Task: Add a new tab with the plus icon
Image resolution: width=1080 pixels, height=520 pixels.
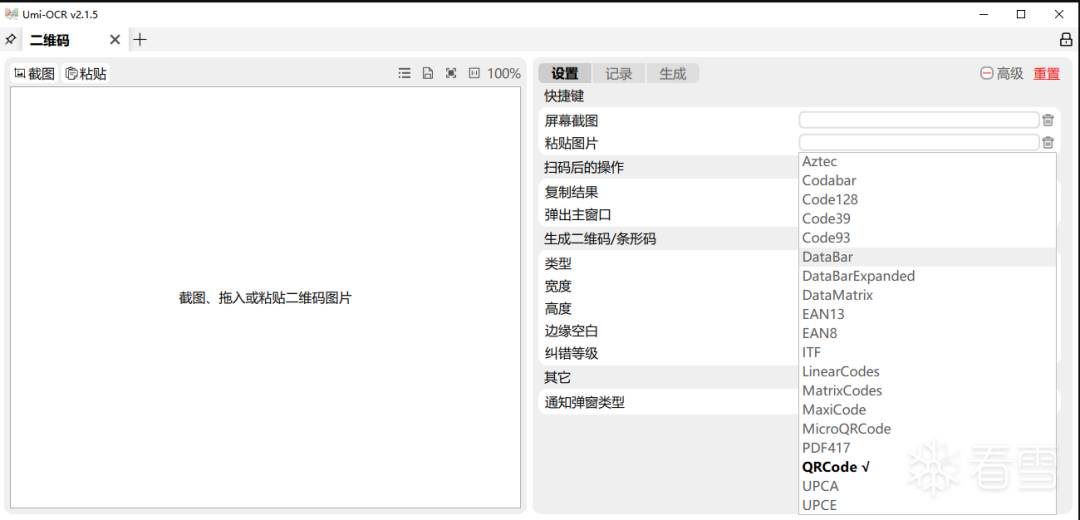Action: click(140, 40)
